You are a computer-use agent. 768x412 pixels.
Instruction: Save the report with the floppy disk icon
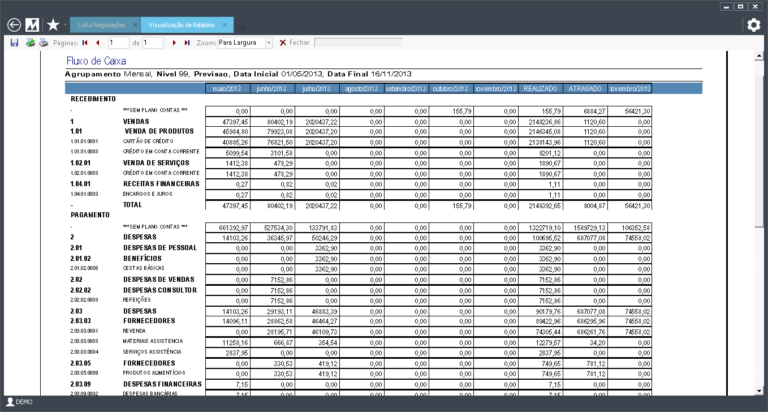click(x=14, y=43)
